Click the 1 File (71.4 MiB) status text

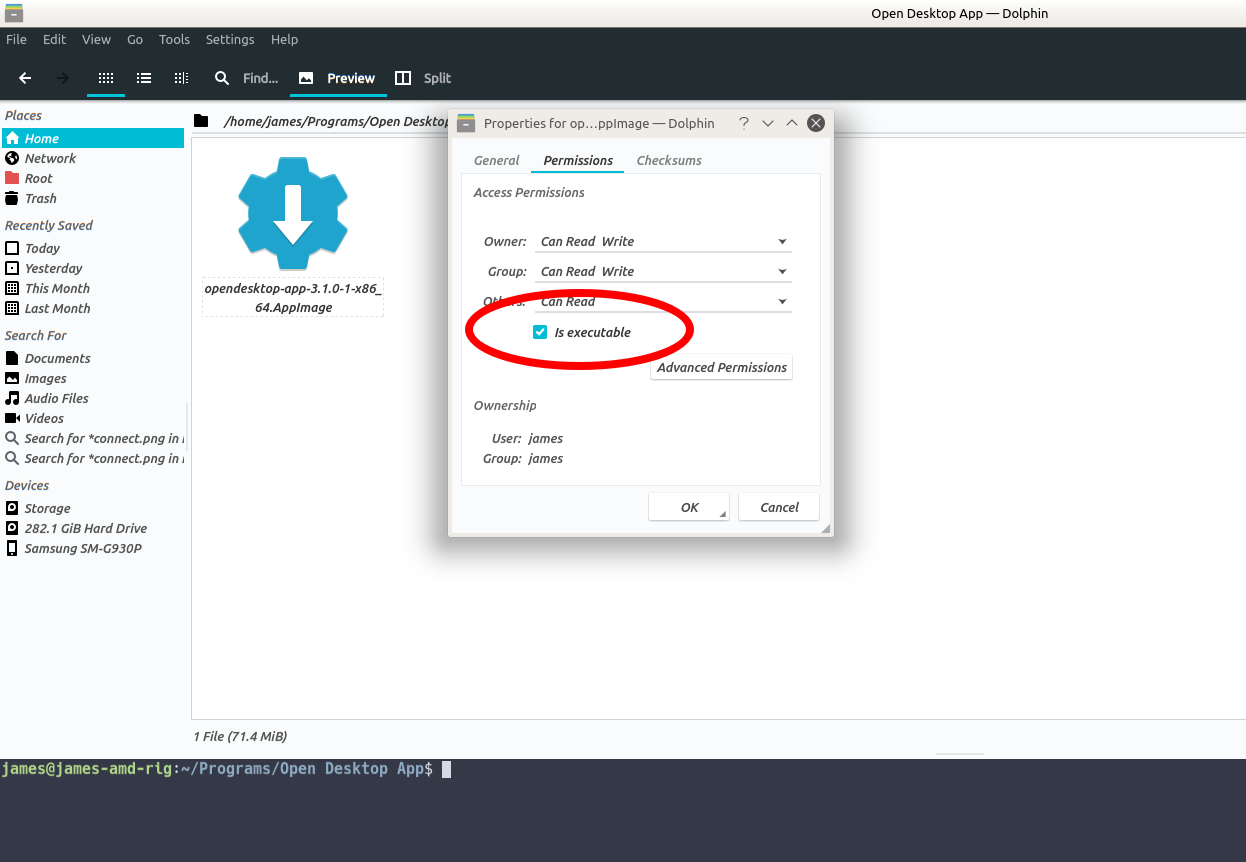[x=240, y=736]
